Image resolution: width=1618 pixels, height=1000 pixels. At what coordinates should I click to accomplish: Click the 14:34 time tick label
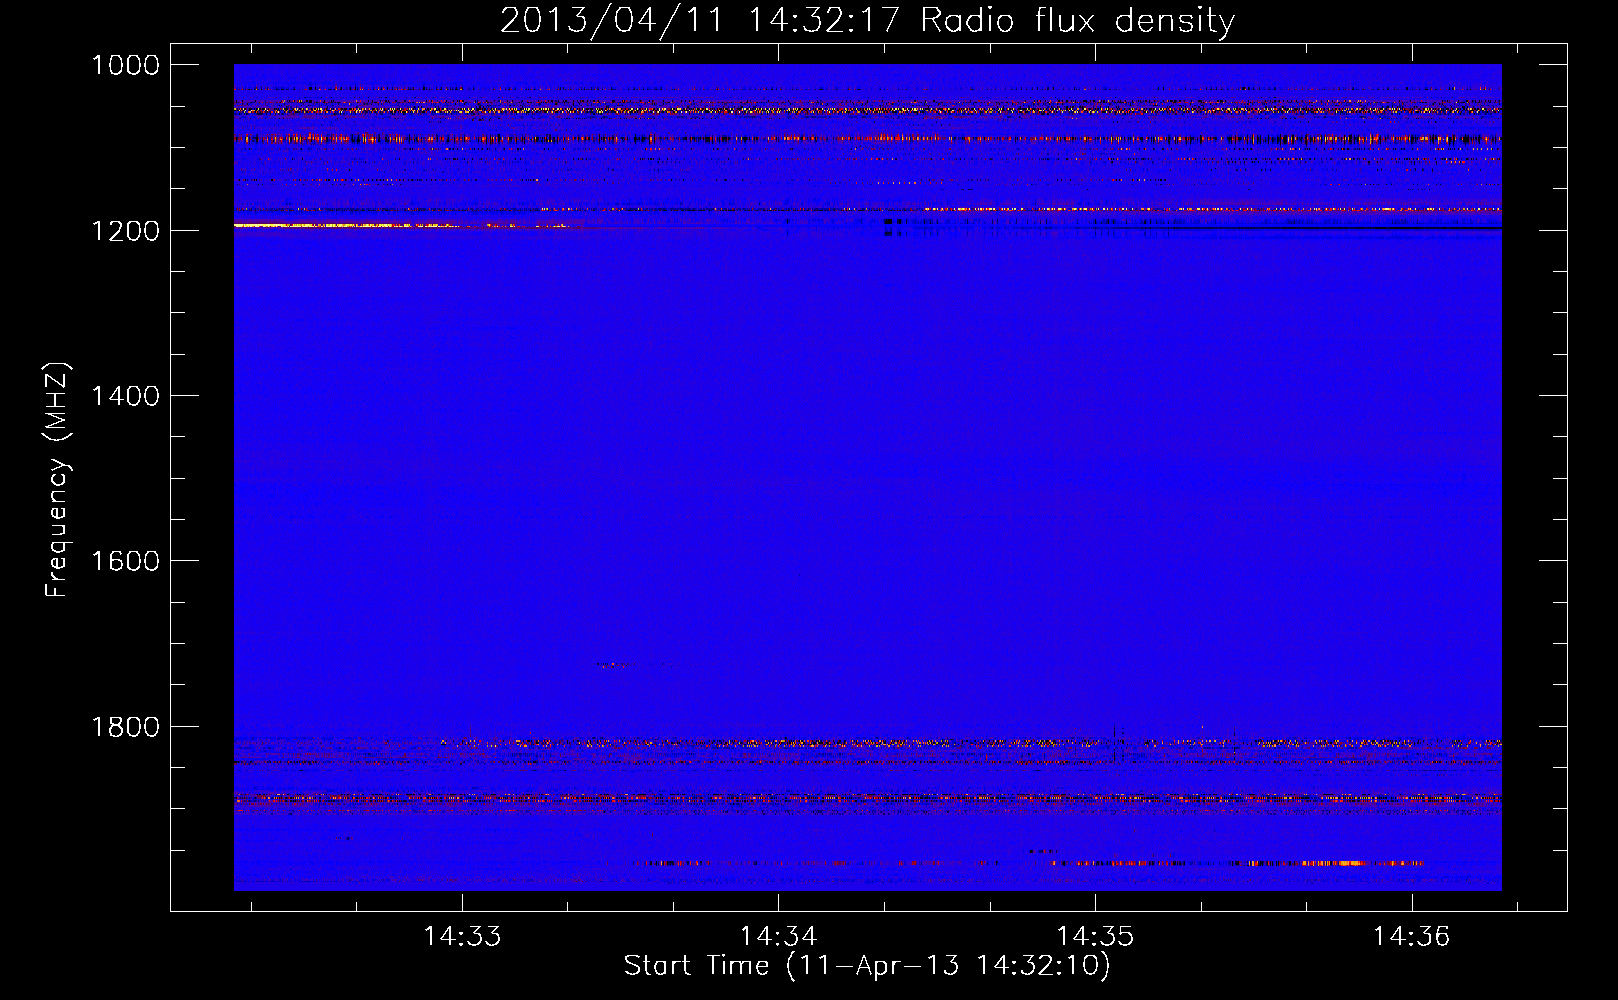(779, 937)
